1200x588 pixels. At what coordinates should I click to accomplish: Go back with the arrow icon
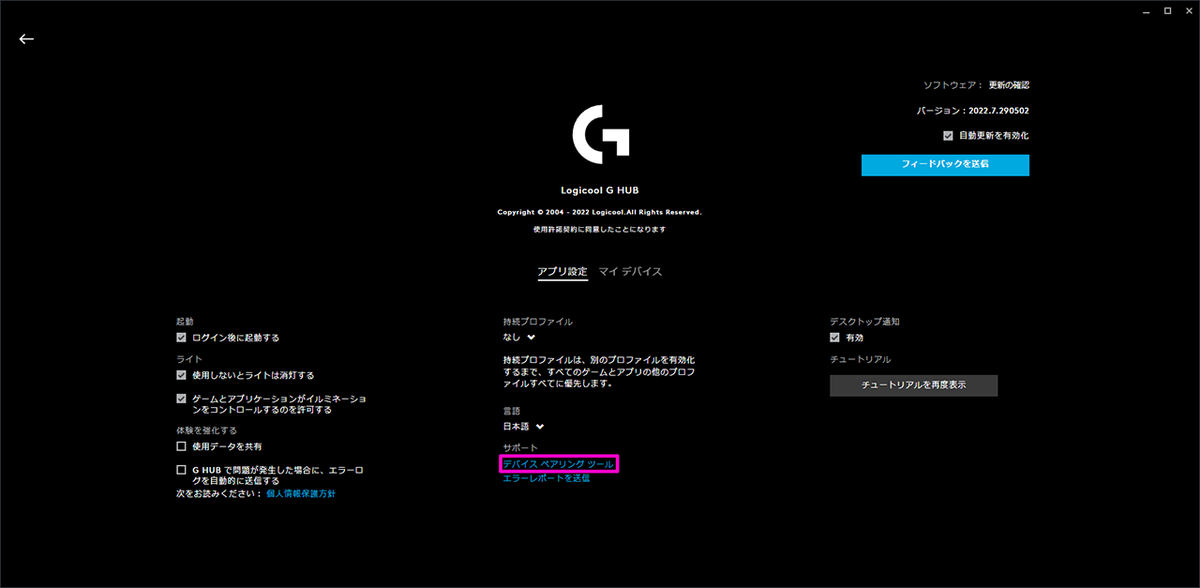[26, 39]
